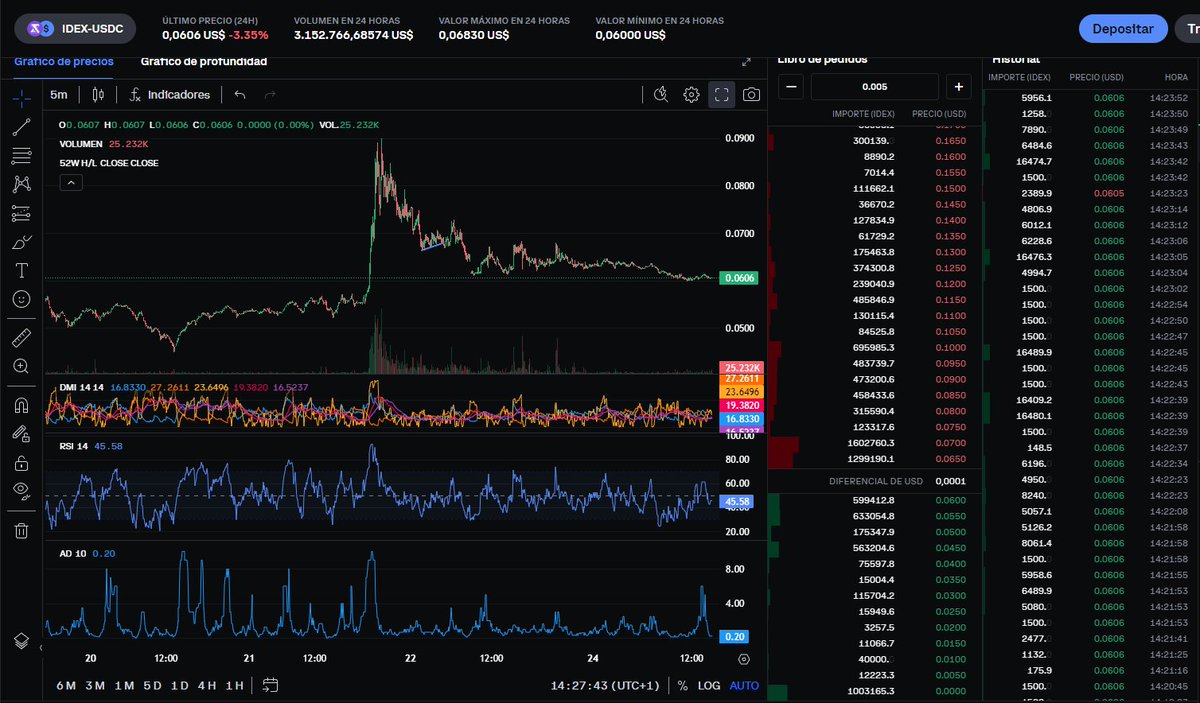Open candlestick chart type selector

tap(97, 94)
